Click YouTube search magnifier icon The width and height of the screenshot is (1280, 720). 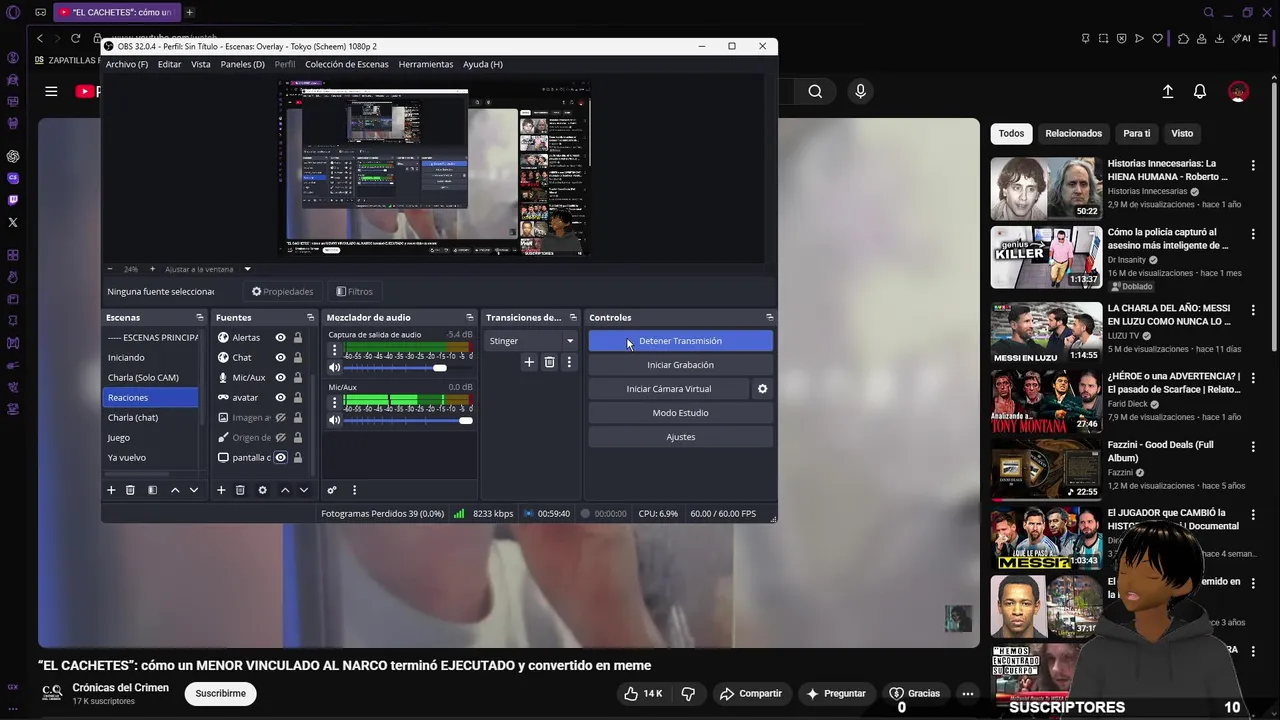(x=815, y=91)
